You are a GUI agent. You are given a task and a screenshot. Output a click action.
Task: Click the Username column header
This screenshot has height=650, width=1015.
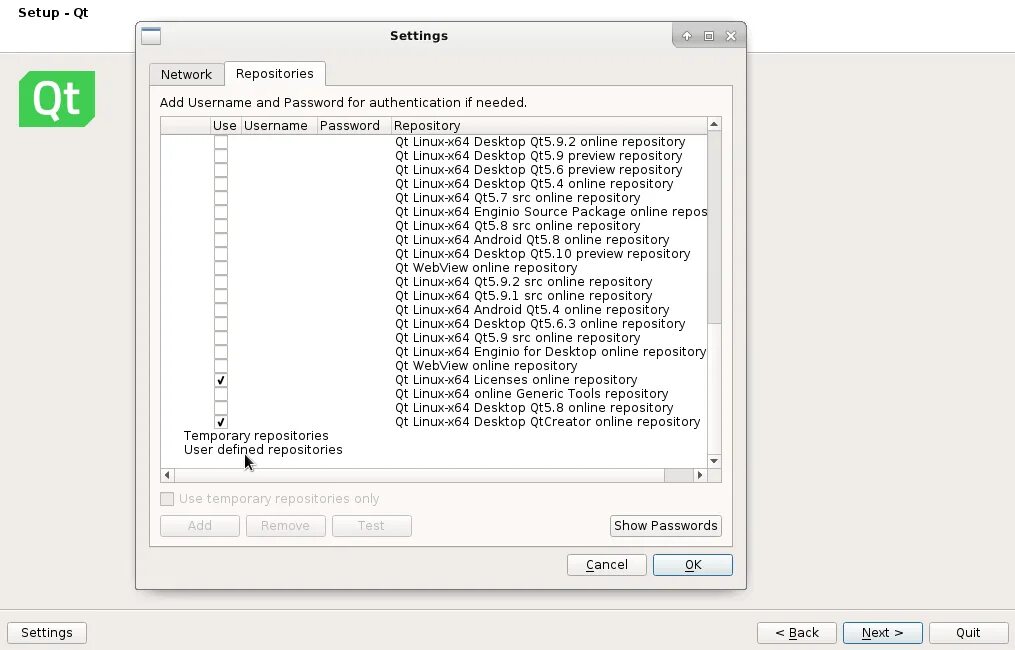[x=278, y=126]
